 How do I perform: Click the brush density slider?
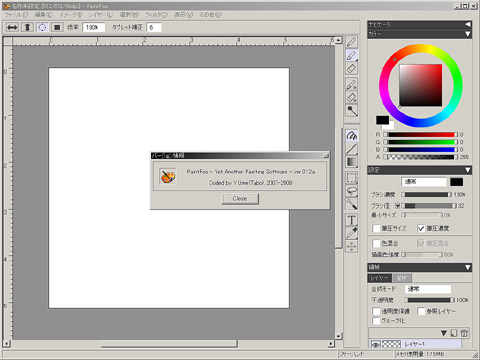(x=427, y=194)
